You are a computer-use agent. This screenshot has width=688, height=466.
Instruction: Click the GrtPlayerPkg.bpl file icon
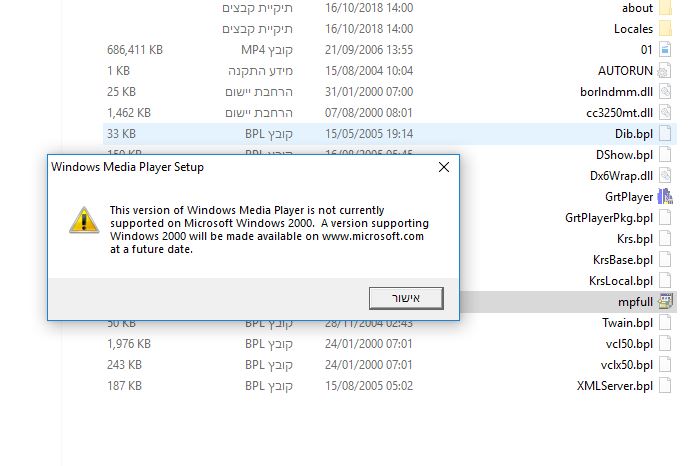click(665, 218)
